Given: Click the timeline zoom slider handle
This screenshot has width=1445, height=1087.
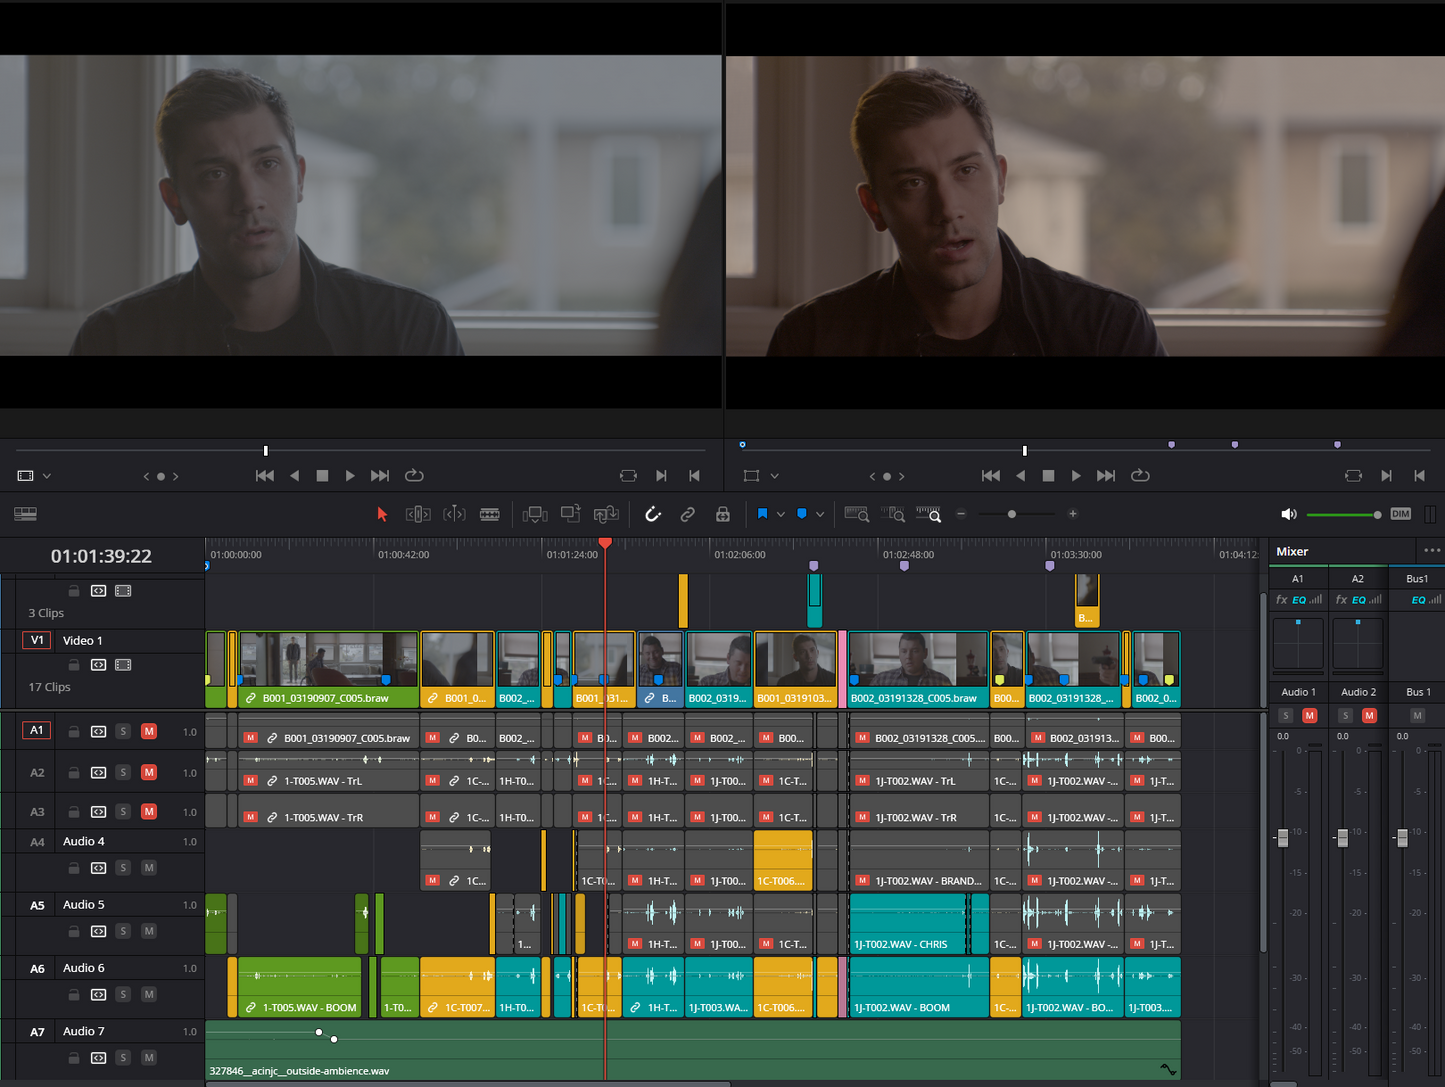Looking at the screenshot, I should [x=1012, y=514].
